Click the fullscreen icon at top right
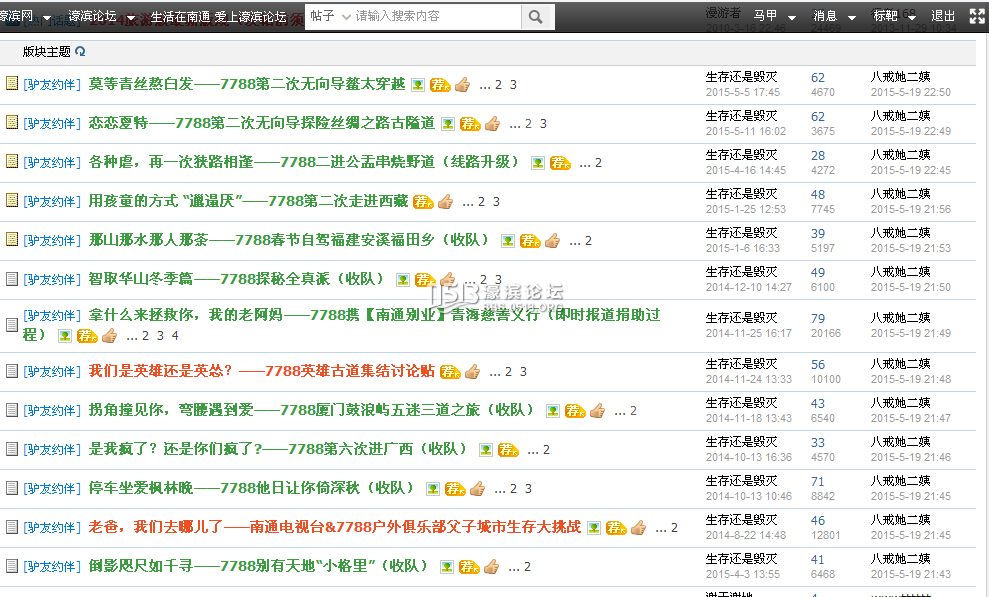989x597 pixels. pyautogui.click(x=975, y=15)
